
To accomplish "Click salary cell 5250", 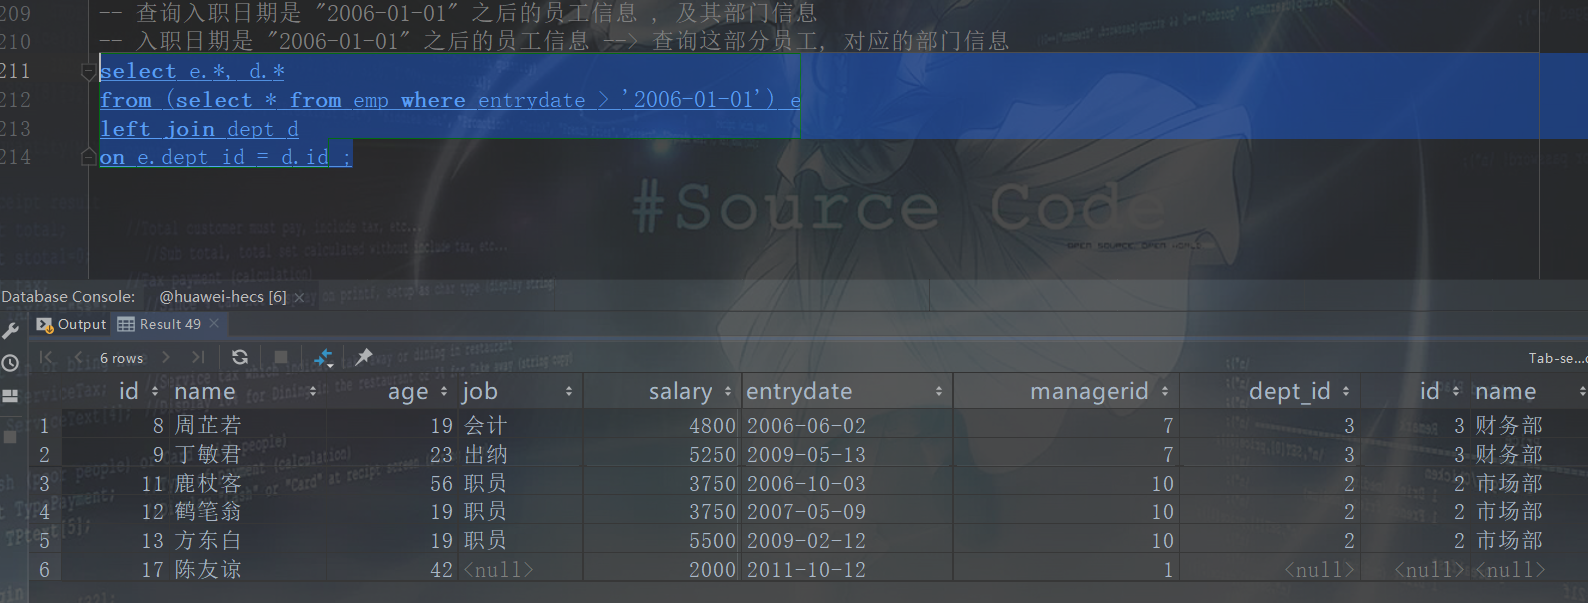I will pyautogui.click(x=712, y=455).
